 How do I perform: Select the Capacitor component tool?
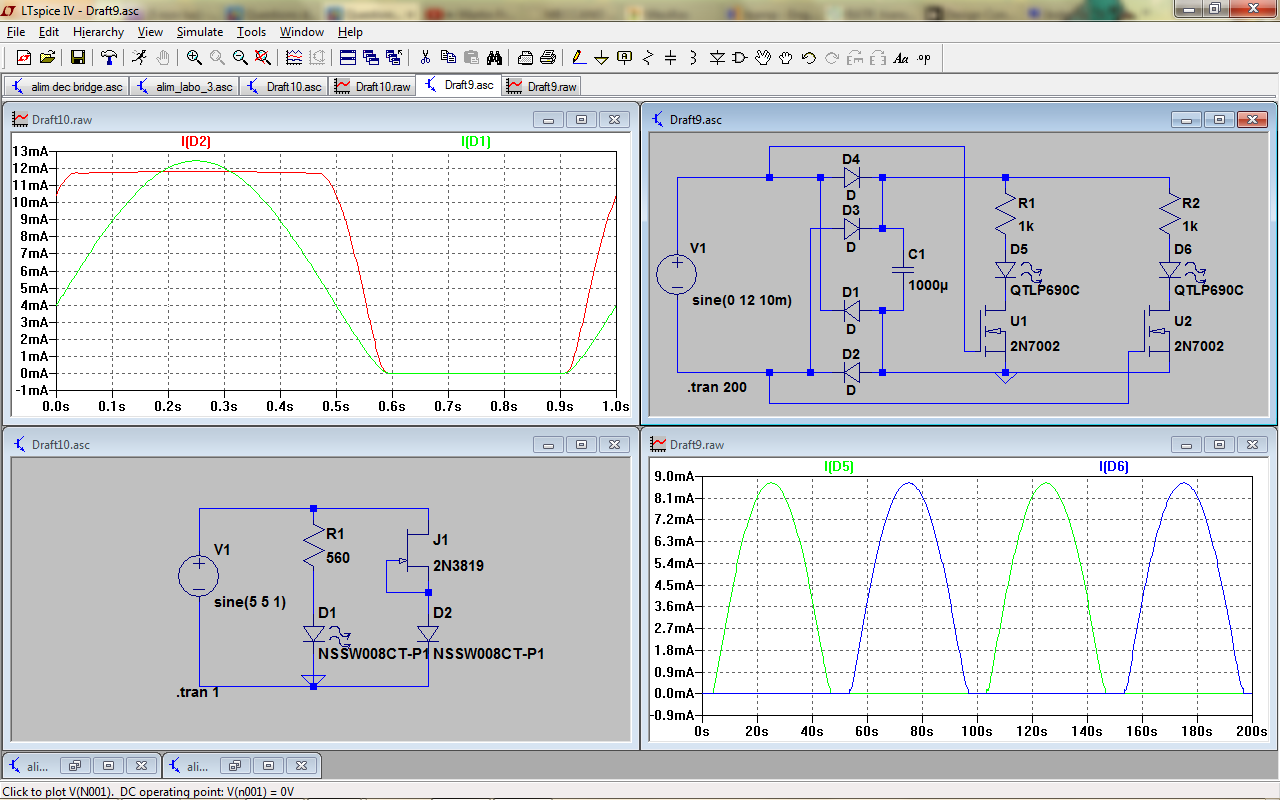pos(671,57)
